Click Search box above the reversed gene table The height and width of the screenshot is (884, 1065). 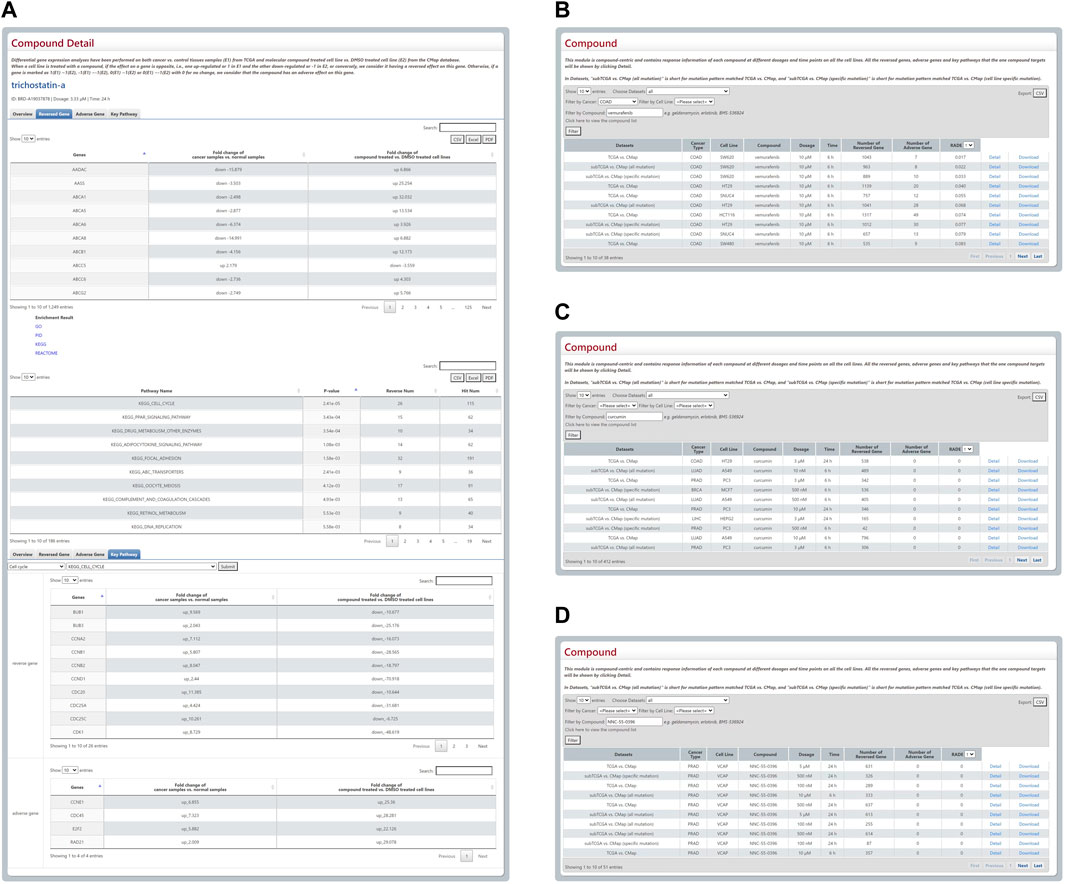tap(467, 128)
